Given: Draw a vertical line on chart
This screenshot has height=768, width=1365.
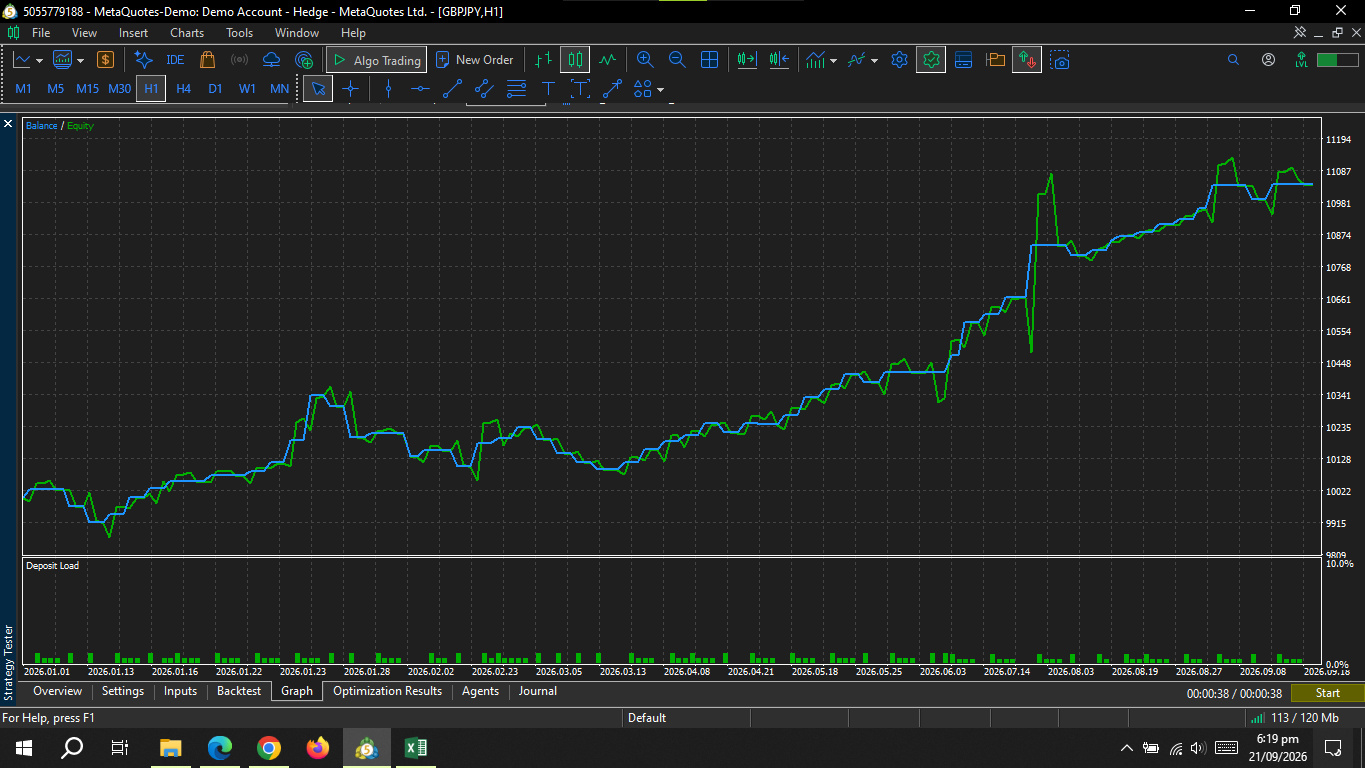Looking at the screenshot, I should click(x=388, y=89).
